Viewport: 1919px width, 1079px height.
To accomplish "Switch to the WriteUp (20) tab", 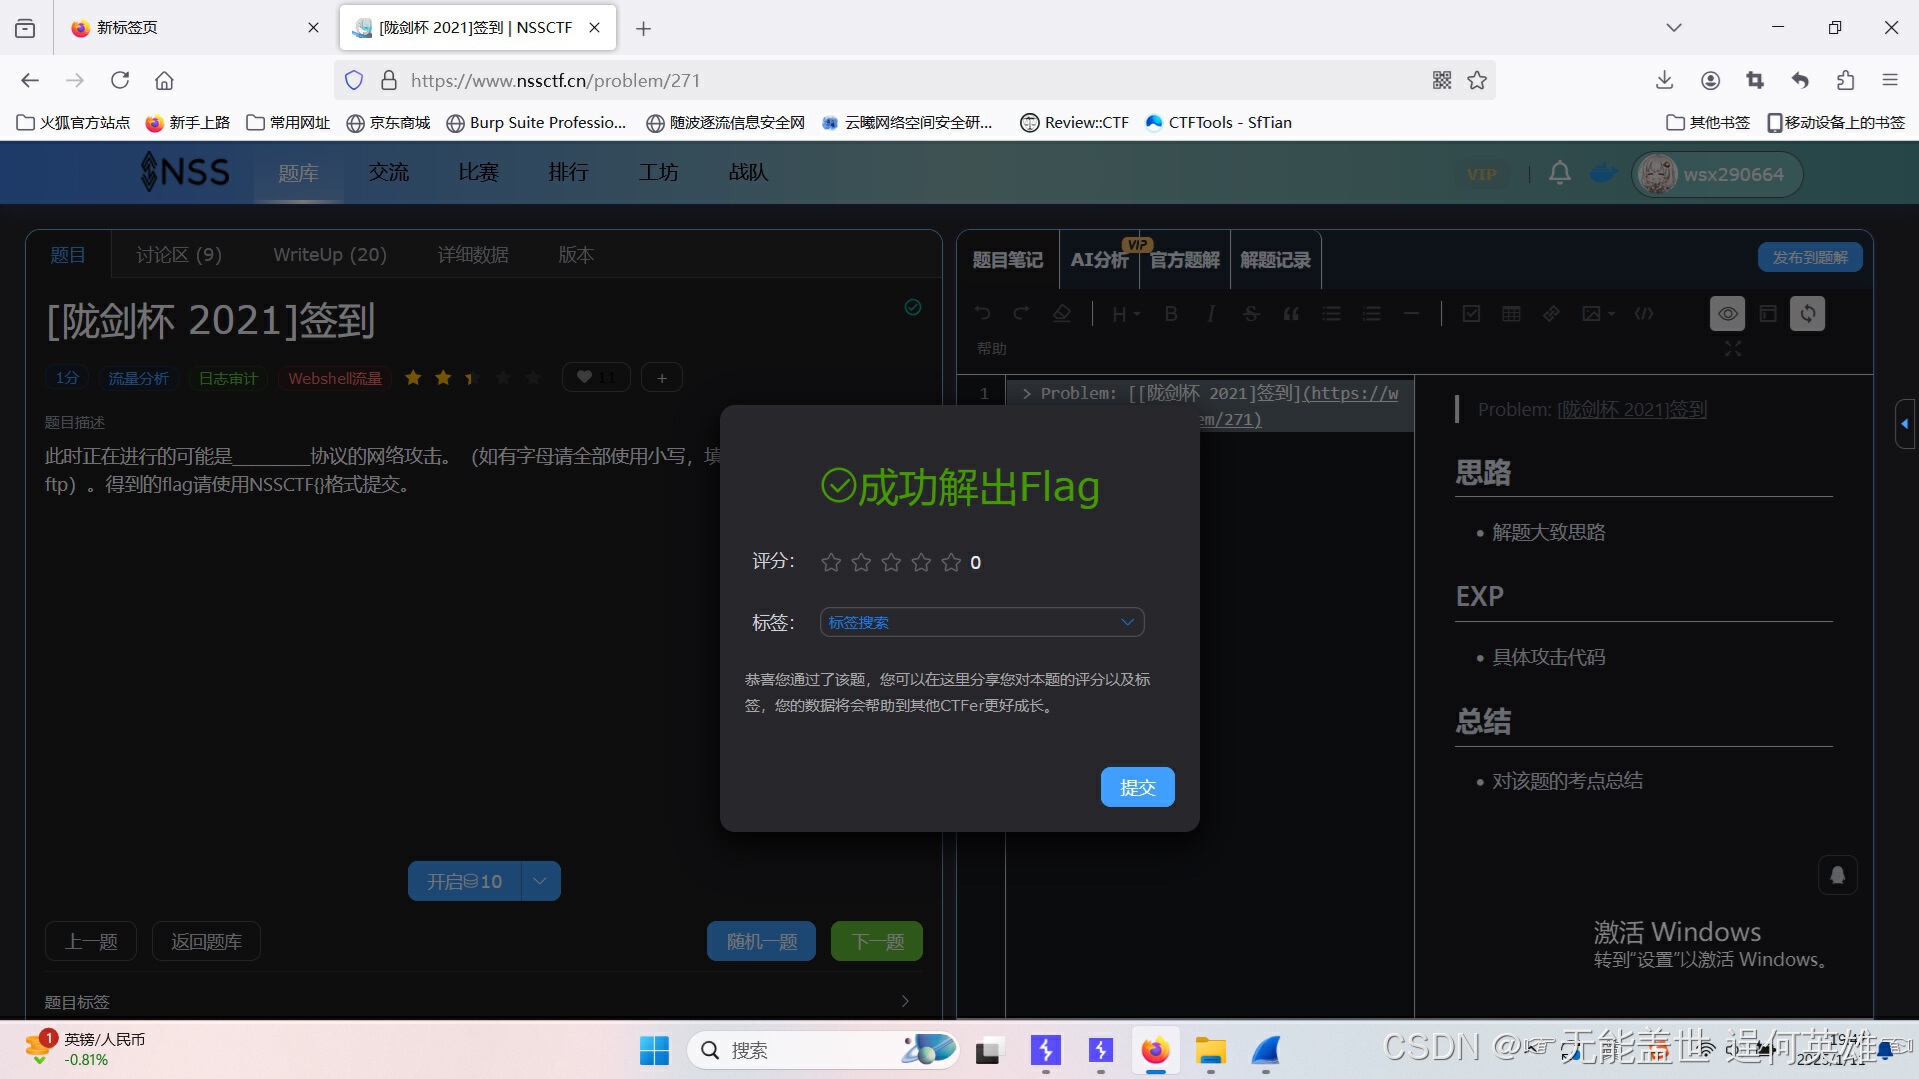I will 330,255.
